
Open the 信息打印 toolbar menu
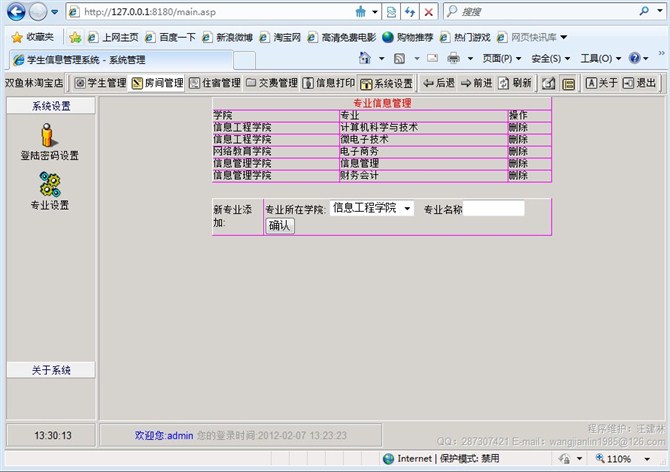tap(329, 83)
